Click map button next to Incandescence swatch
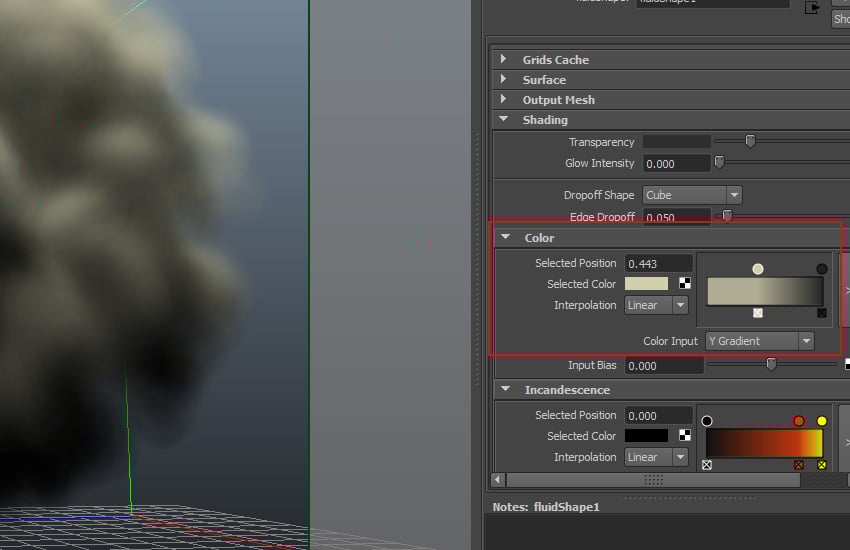This screenshot has width=850, height=550. [x=685, y=436]
